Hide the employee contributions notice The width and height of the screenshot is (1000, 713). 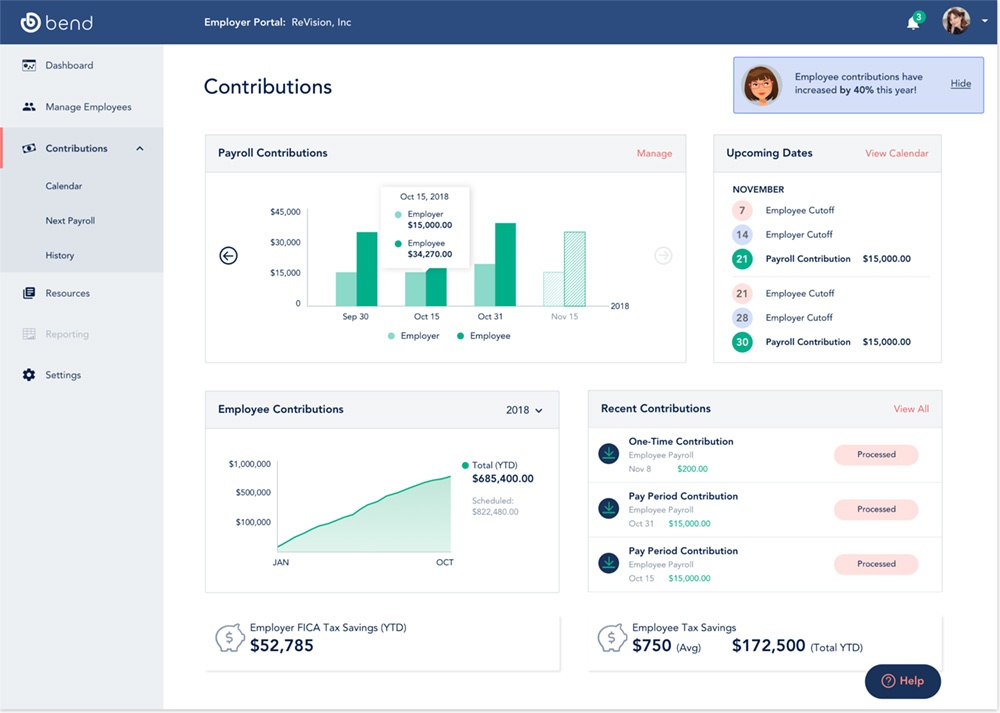tap(960, 84)
